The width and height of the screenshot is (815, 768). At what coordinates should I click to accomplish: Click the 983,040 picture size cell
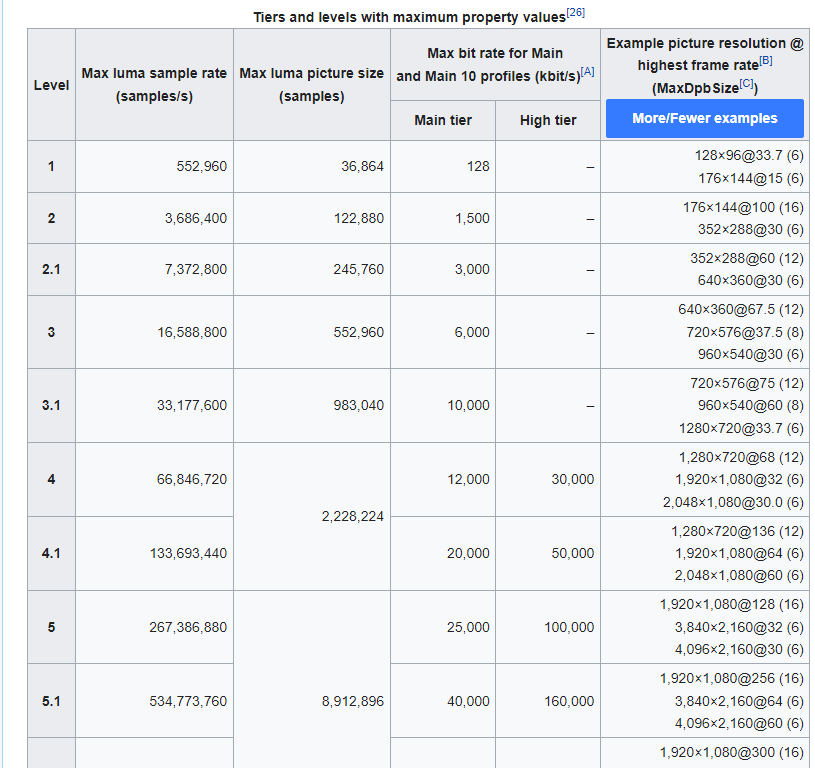[312, 405]
